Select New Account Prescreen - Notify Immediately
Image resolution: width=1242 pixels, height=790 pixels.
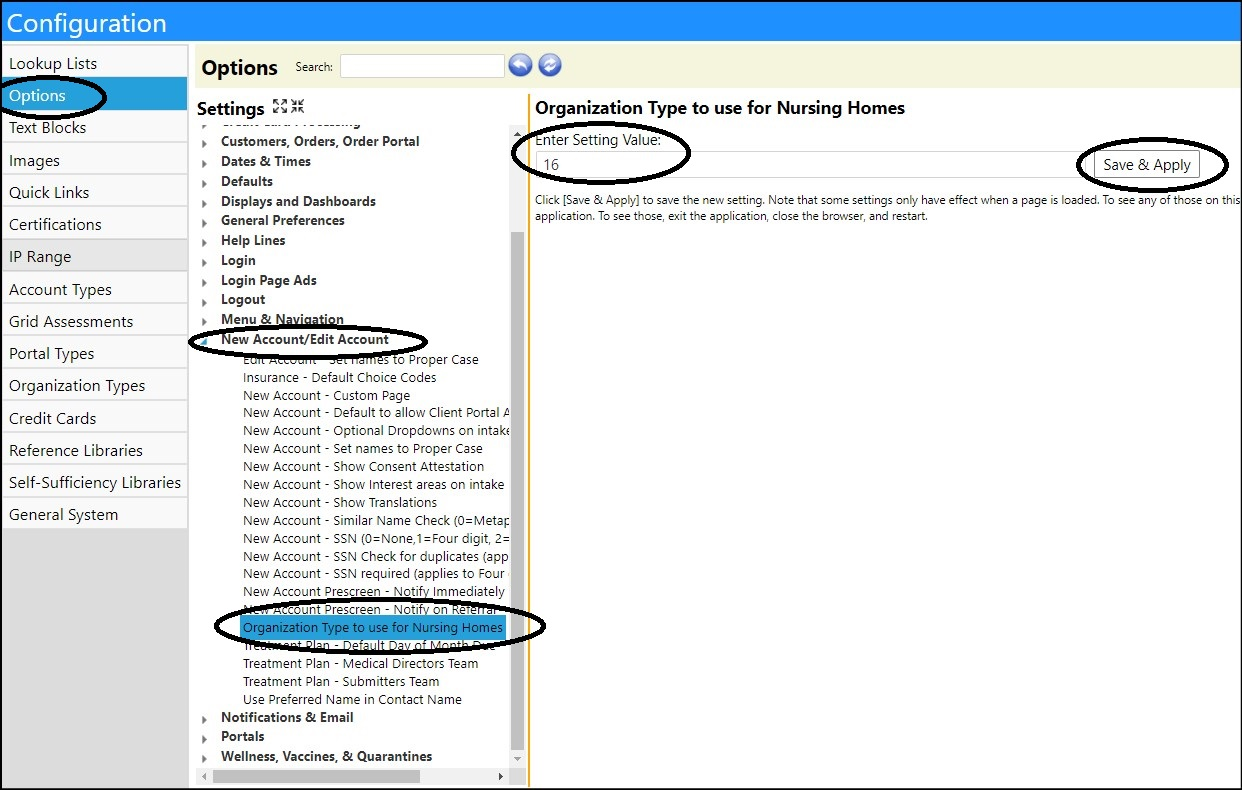[374, 591]
